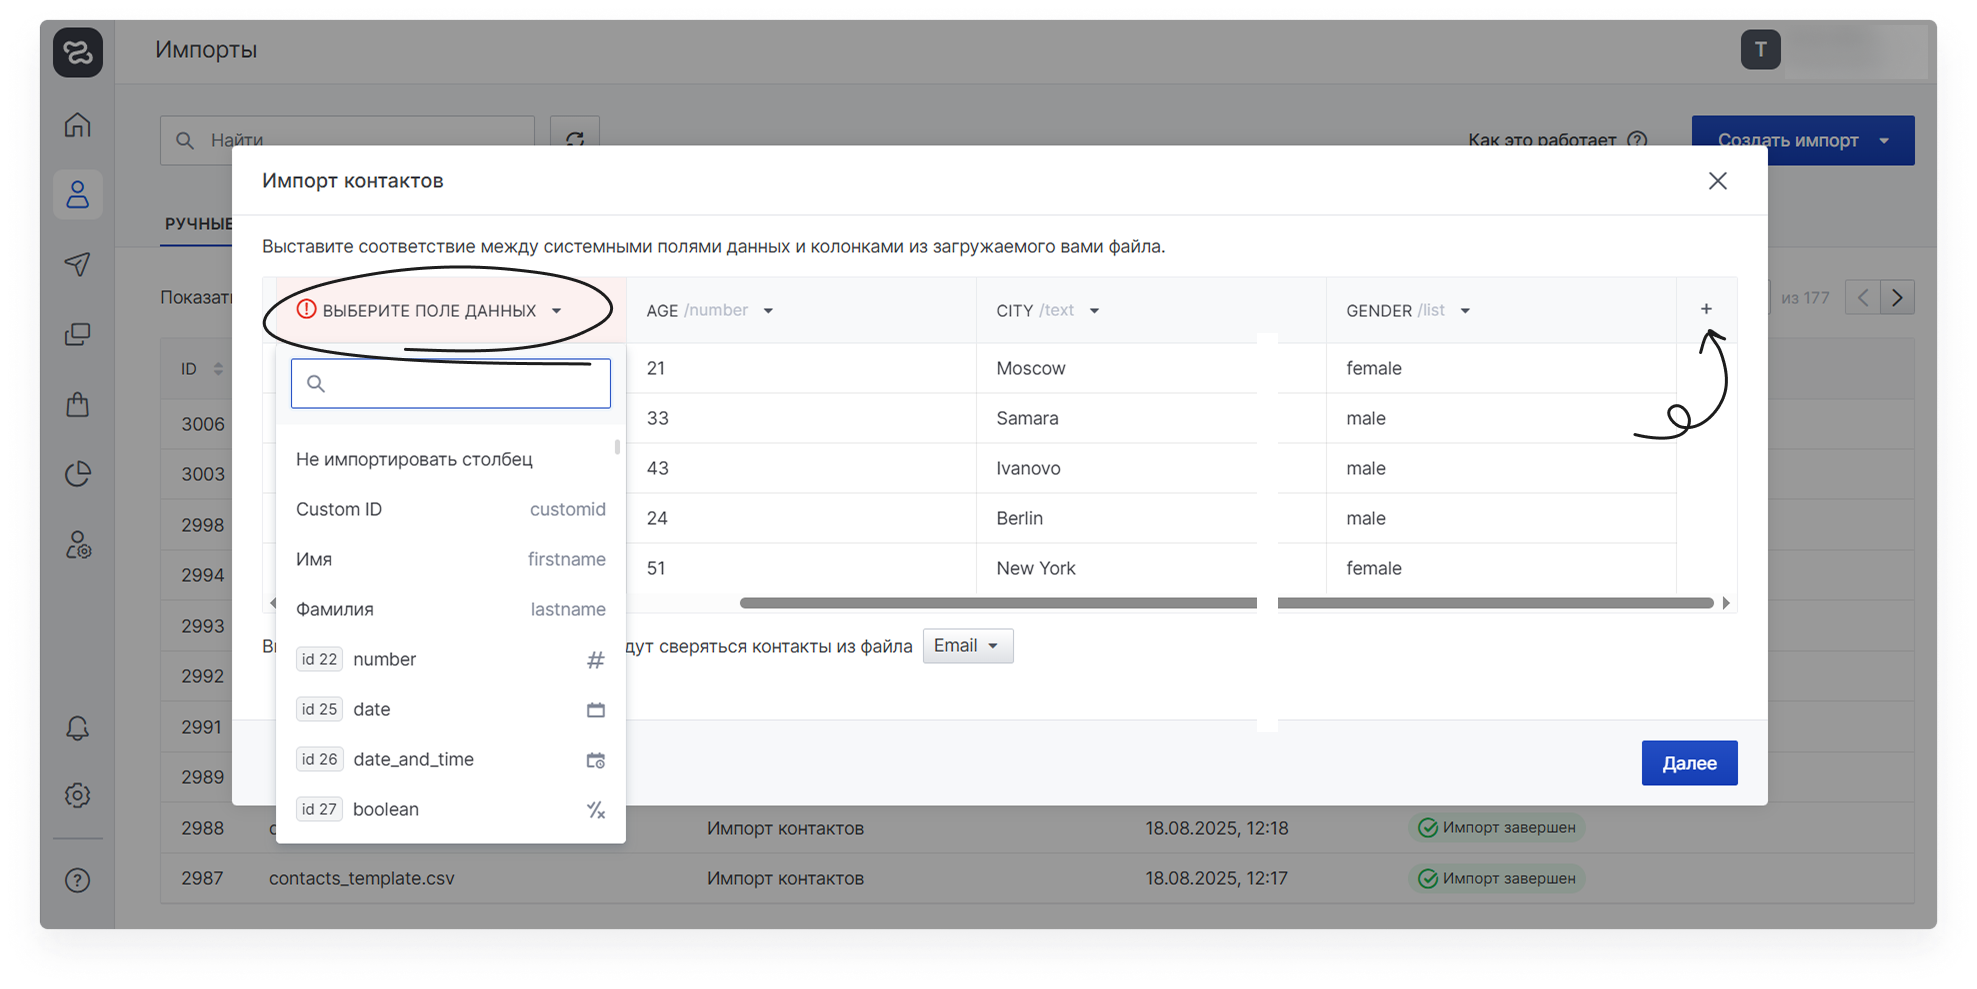
Task: Open the analytics pie chart icon
Action: coord(77,474)
